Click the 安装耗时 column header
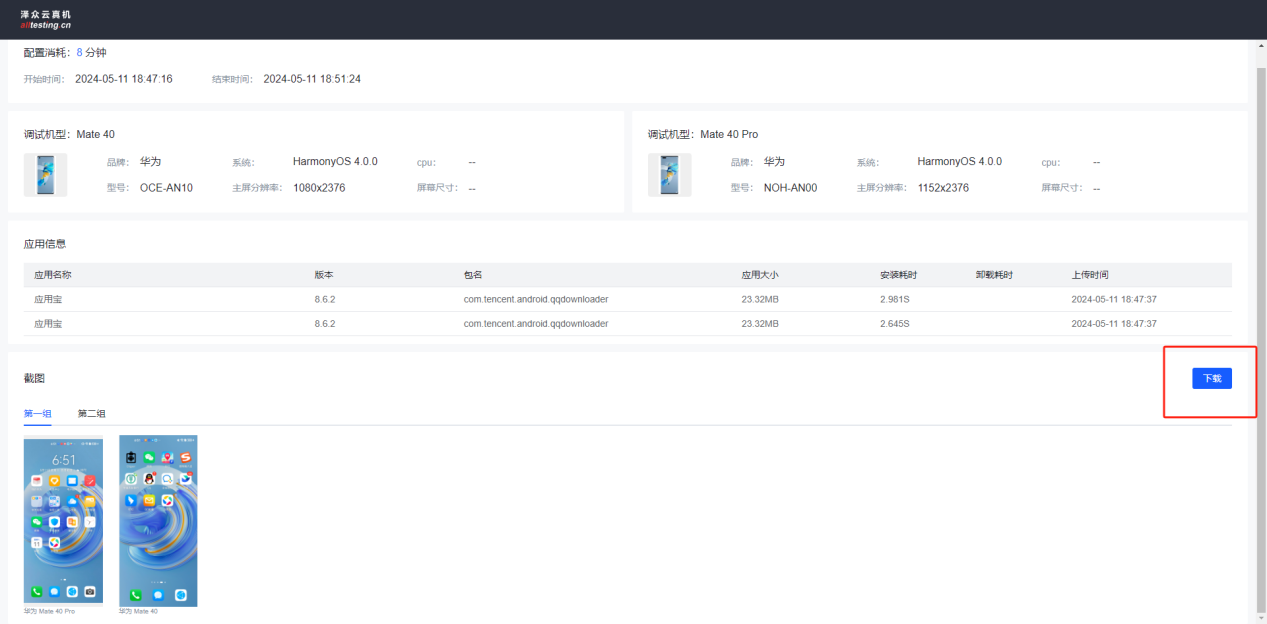The width and height of the screenshot is (1267, 624). point(898,275)
